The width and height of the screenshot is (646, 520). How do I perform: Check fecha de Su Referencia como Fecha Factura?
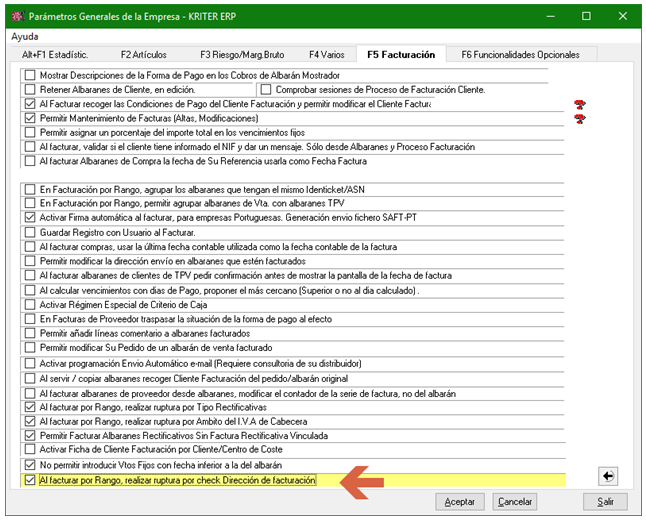tap(30, 161)
